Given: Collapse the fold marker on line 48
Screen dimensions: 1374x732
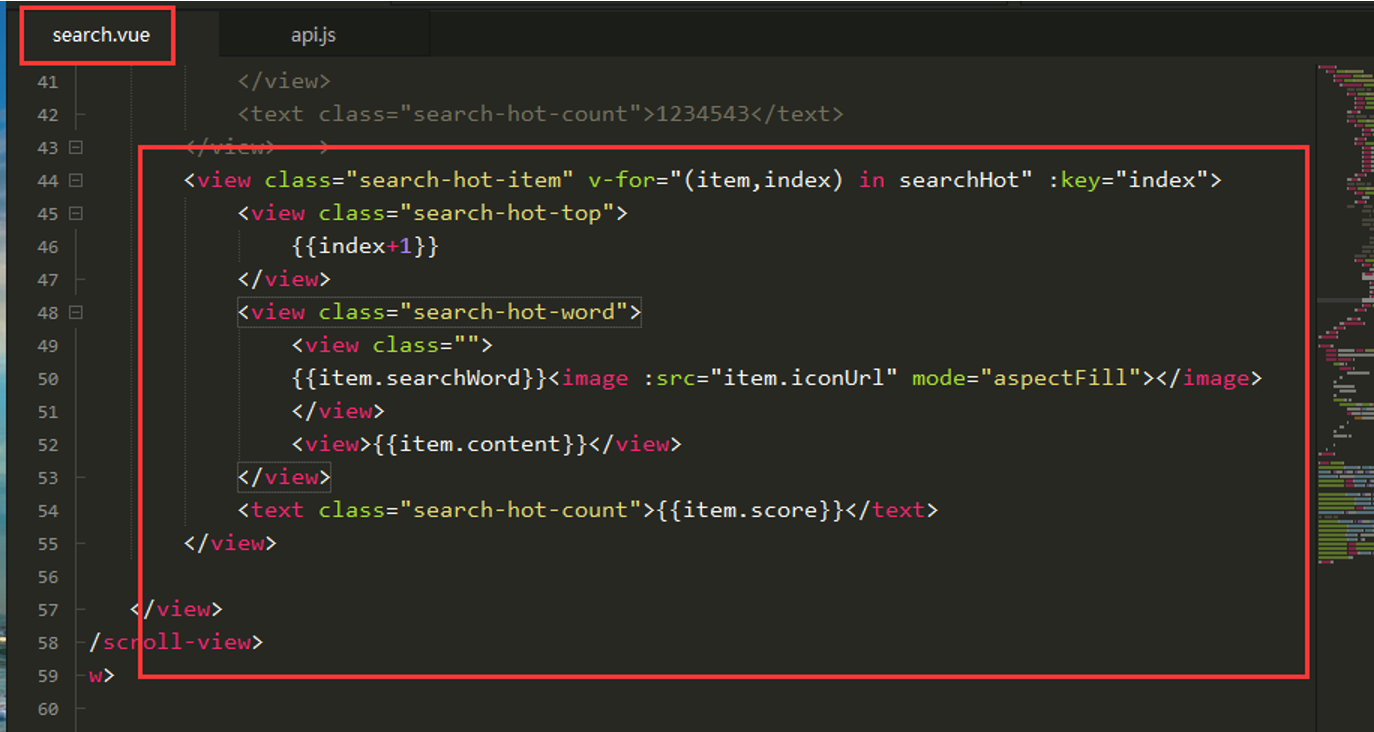Looking at the screenshot, I should pyautogui.click(x=76, y=312).
